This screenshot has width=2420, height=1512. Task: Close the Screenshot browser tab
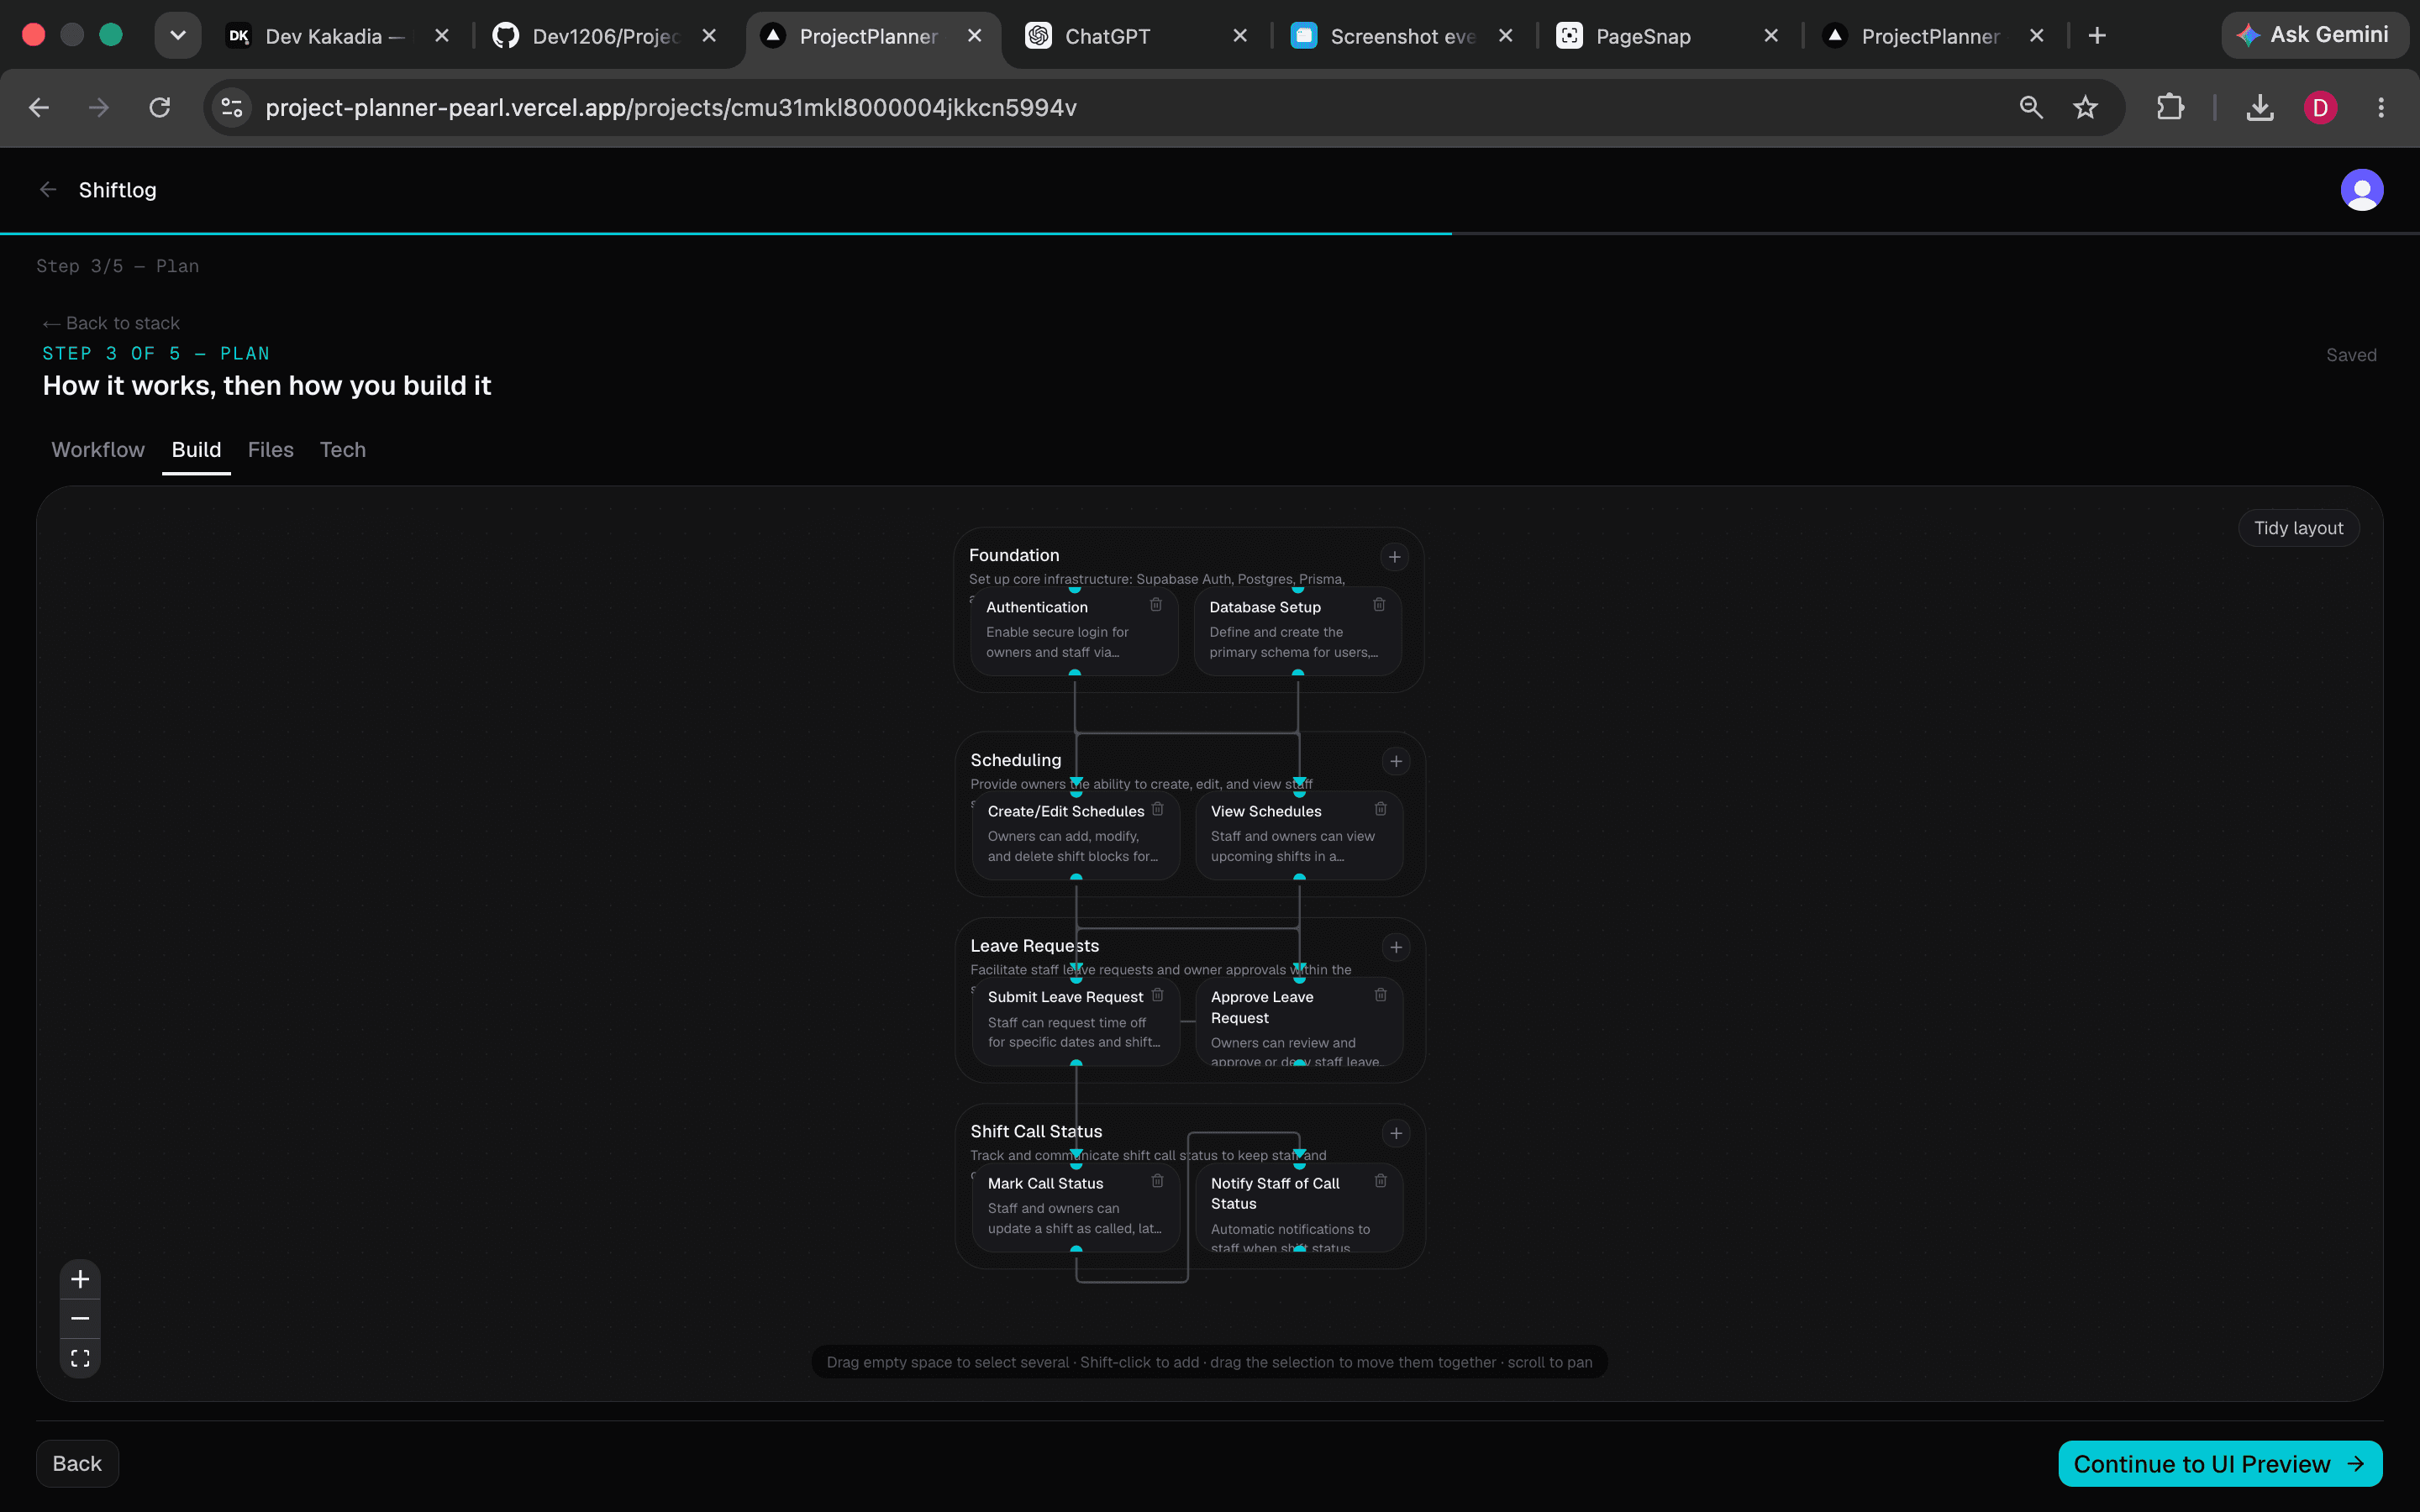pos(1505,36)
